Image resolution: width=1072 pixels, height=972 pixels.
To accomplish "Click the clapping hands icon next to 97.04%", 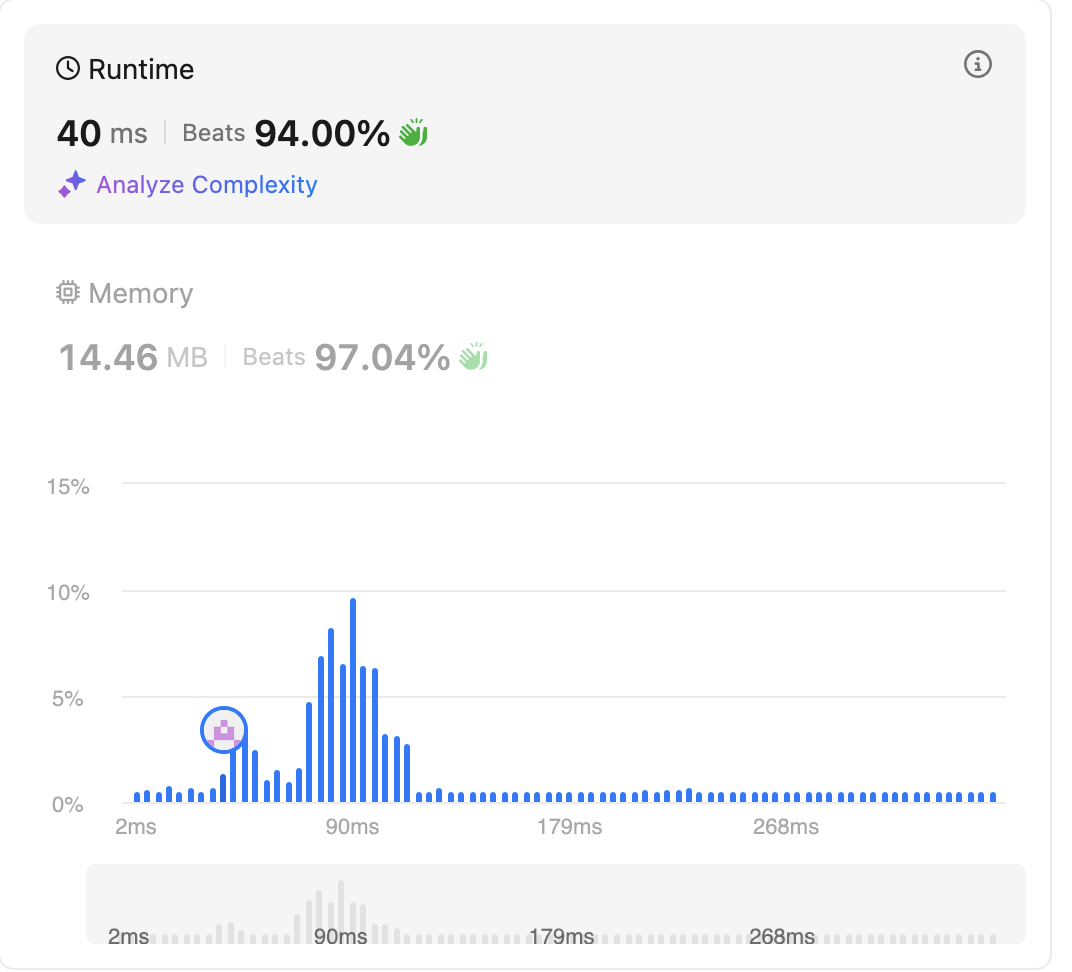I will click(472, 356).
